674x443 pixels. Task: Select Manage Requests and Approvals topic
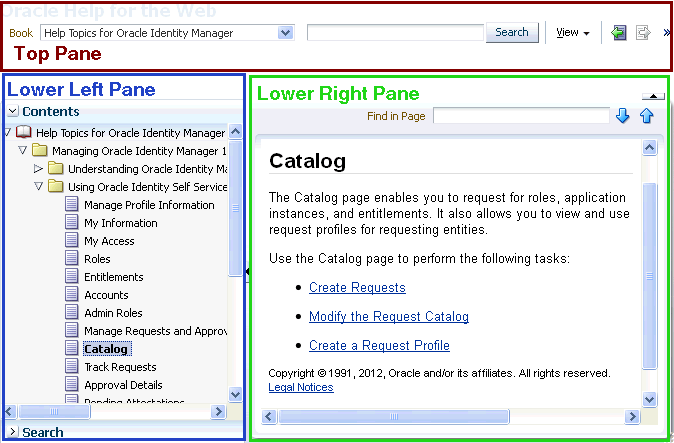(x=156, y=331)
